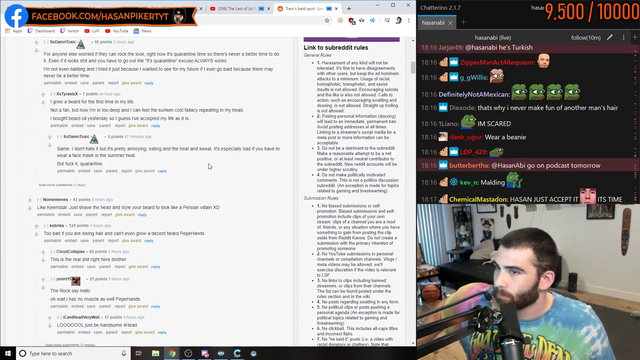Screen dimensions: 640x360
Task: Click the hasanabi (live) split header
Action: (x=493, y=38)
